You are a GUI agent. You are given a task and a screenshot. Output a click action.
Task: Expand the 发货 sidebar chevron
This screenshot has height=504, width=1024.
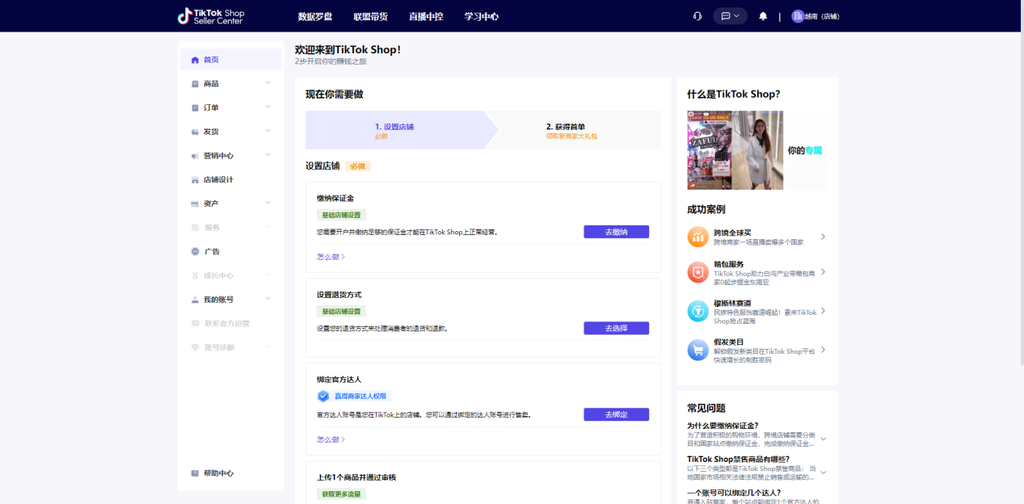(x=268, y=131)
